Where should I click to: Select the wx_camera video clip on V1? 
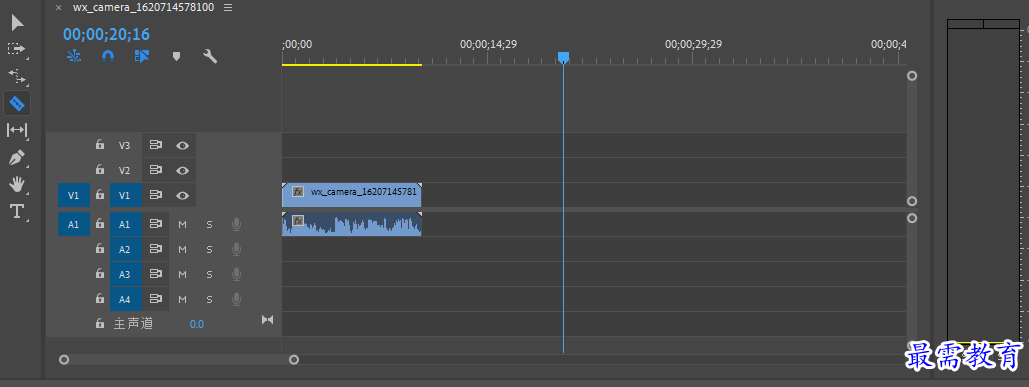click(352, 195)
